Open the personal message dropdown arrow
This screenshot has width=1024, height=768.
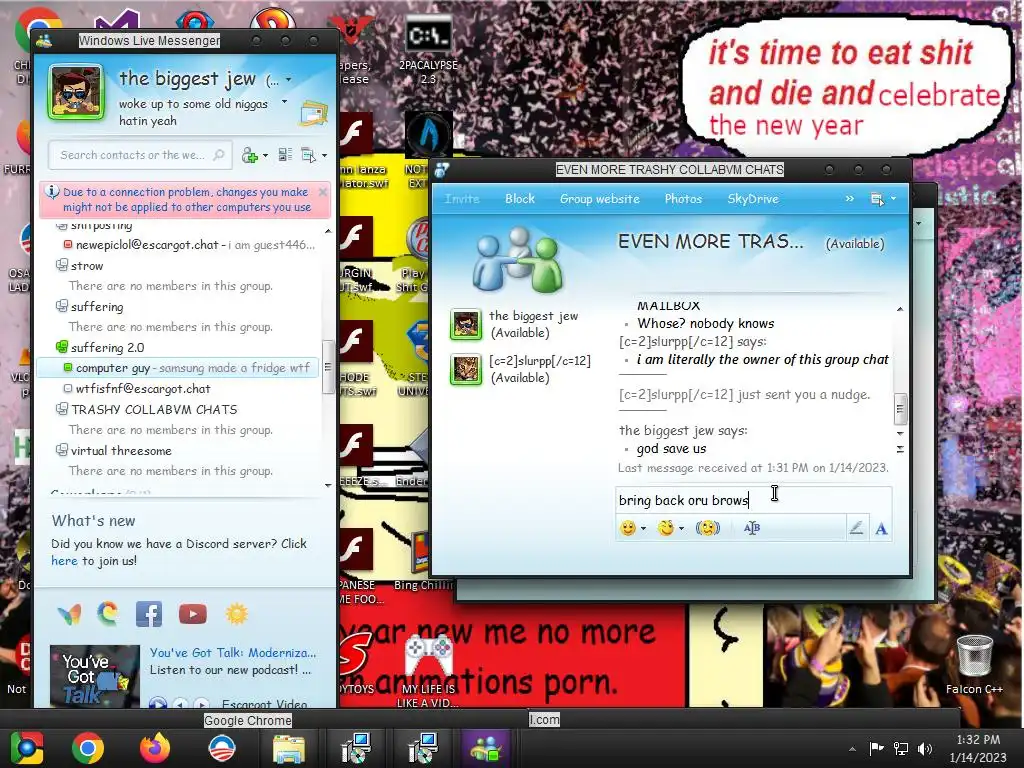(x=284, y=102)
